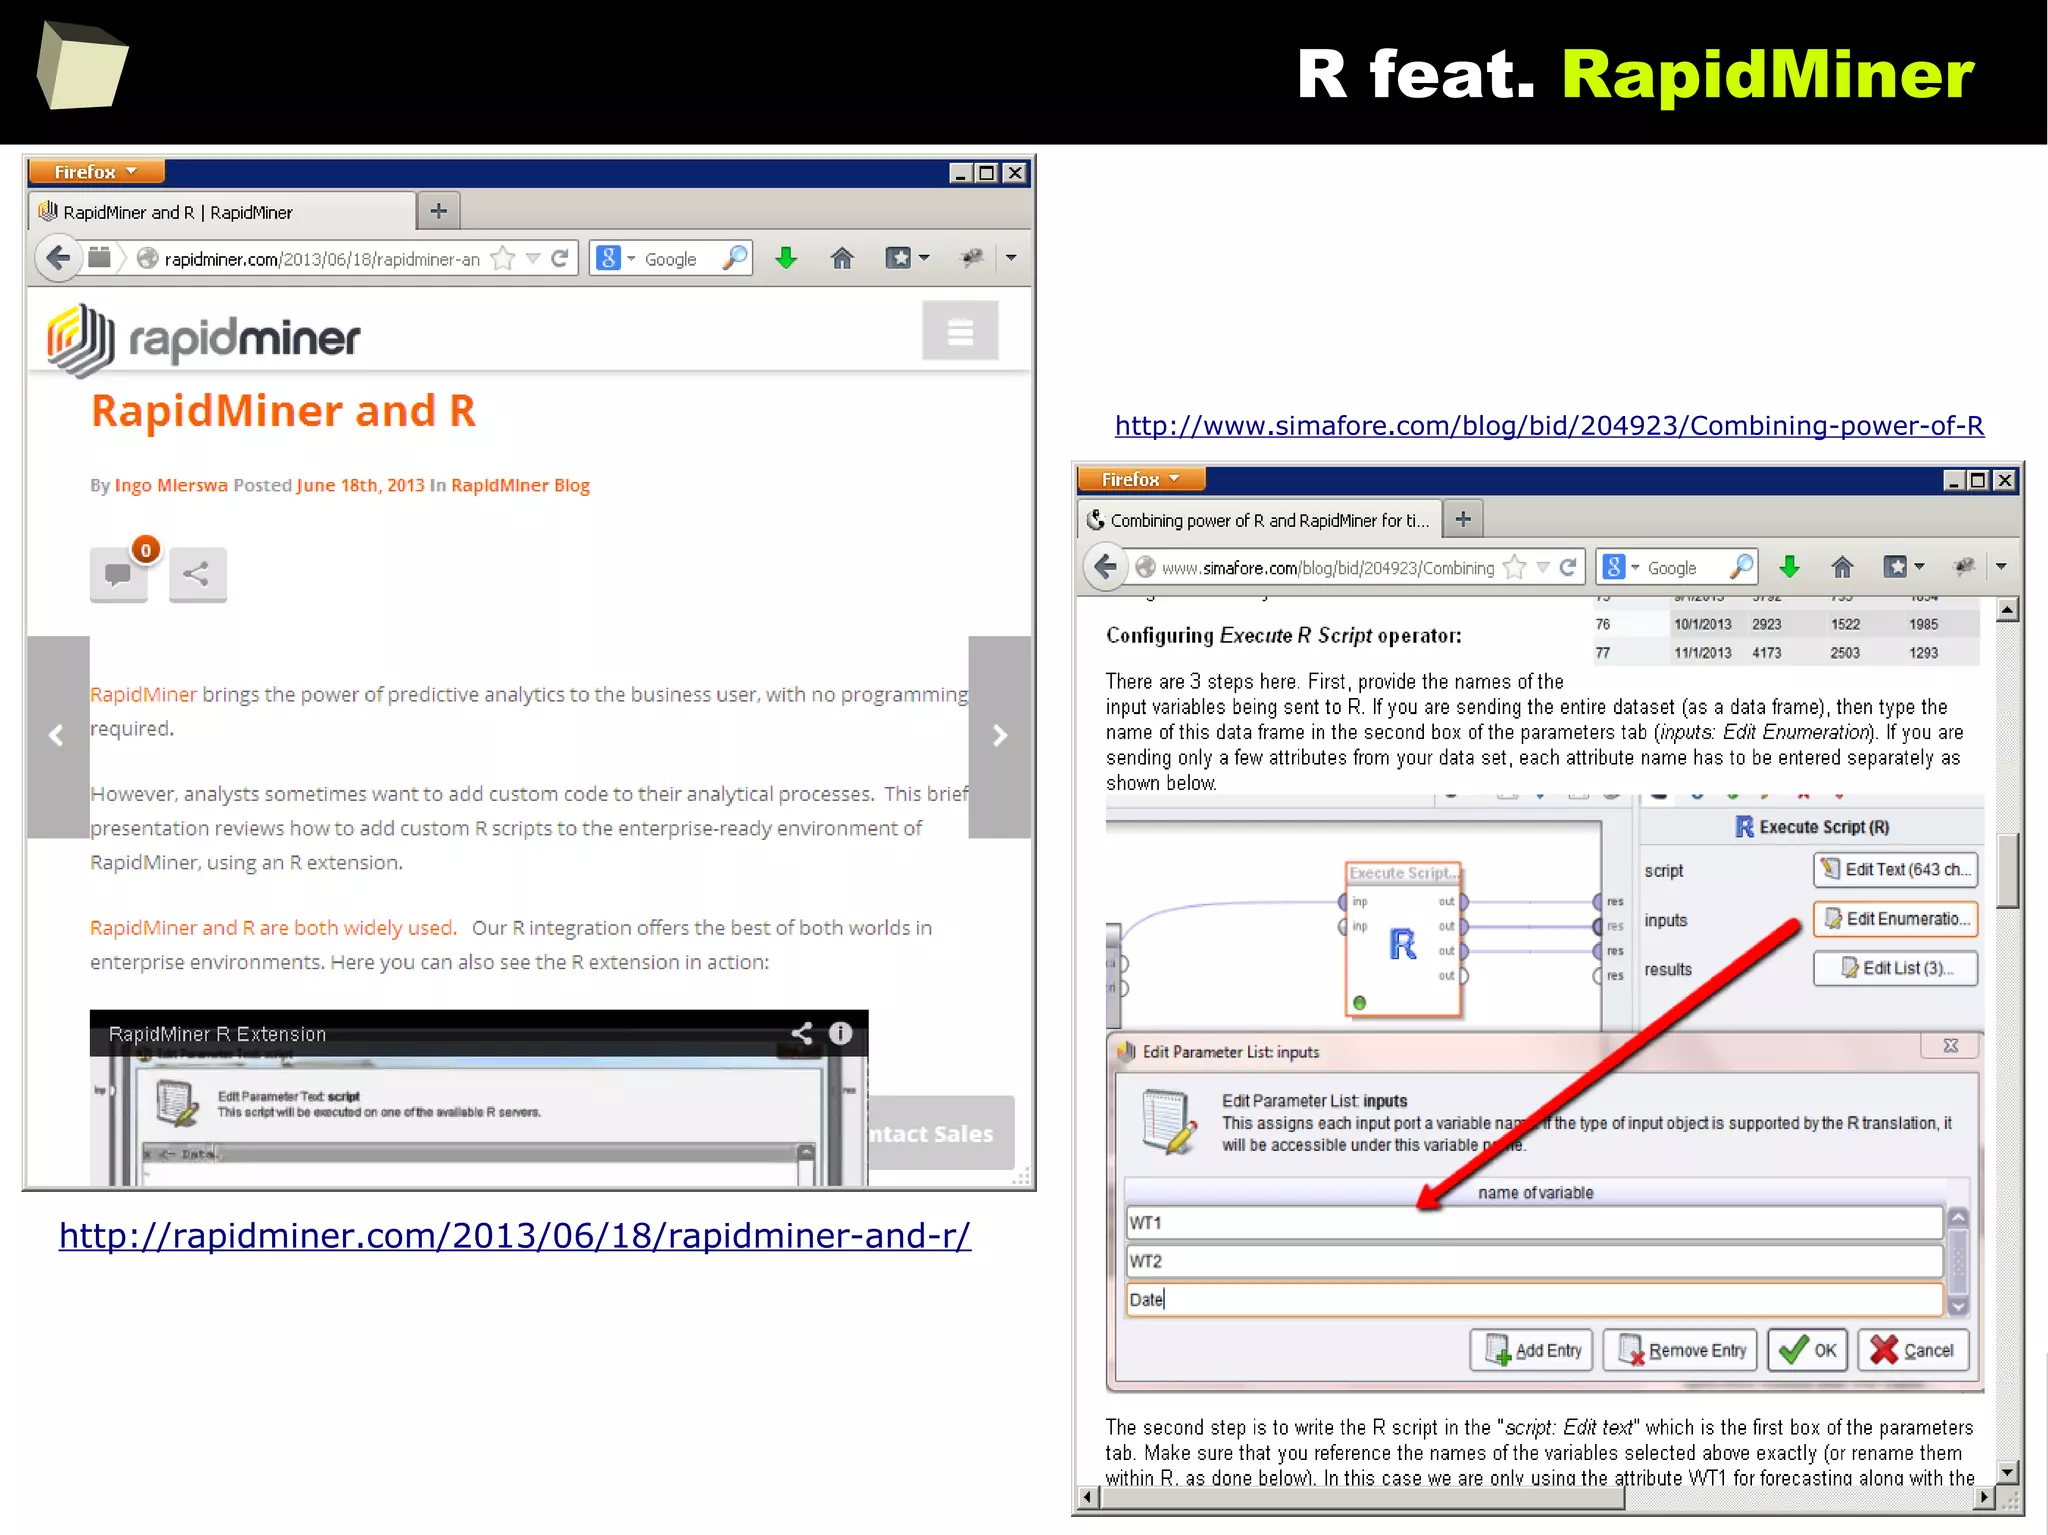Image resolution: width=2048 pixels, height=1535 pixels.
Task: Bookmark star in simafore address bar
Action: tap(1516, 567)
